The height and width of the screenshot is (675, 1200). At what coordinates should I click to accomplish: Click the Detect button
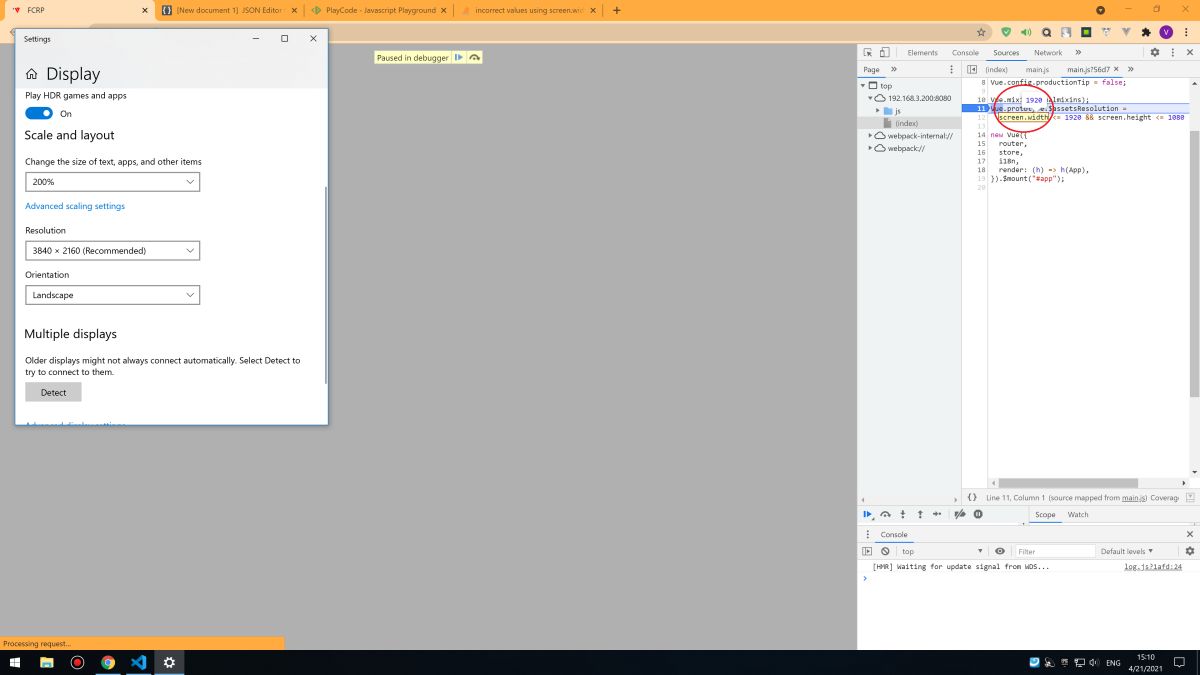53,392
